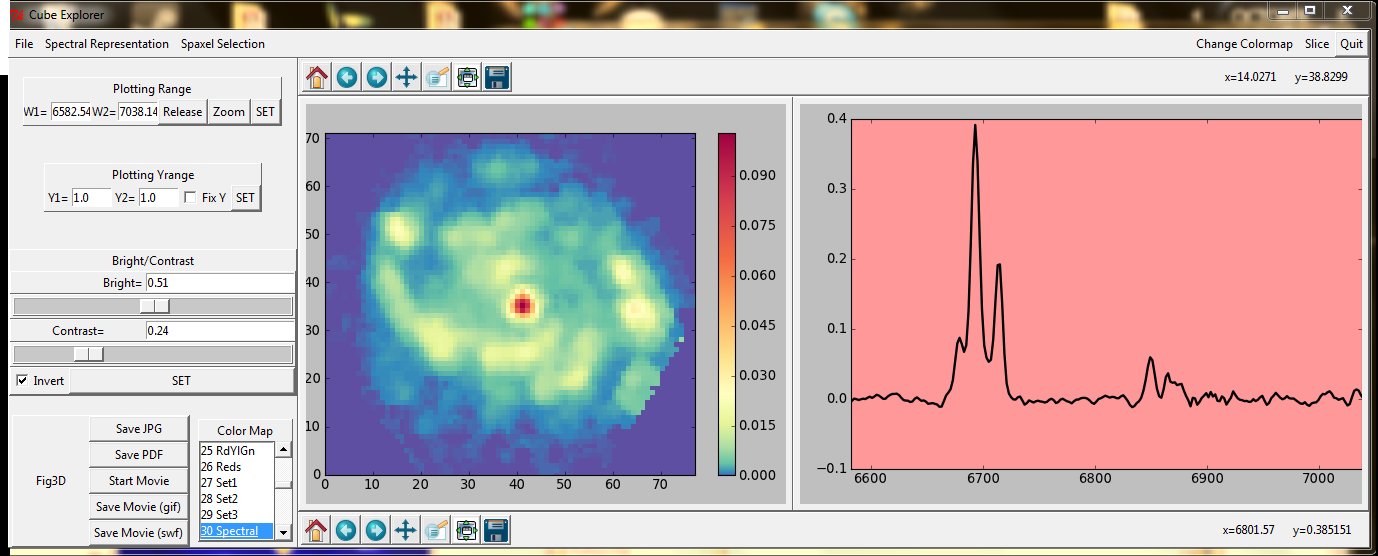Click the Home icon in bottom toolbar
Screen dimensions: 1378x556
tap(317, 529)
